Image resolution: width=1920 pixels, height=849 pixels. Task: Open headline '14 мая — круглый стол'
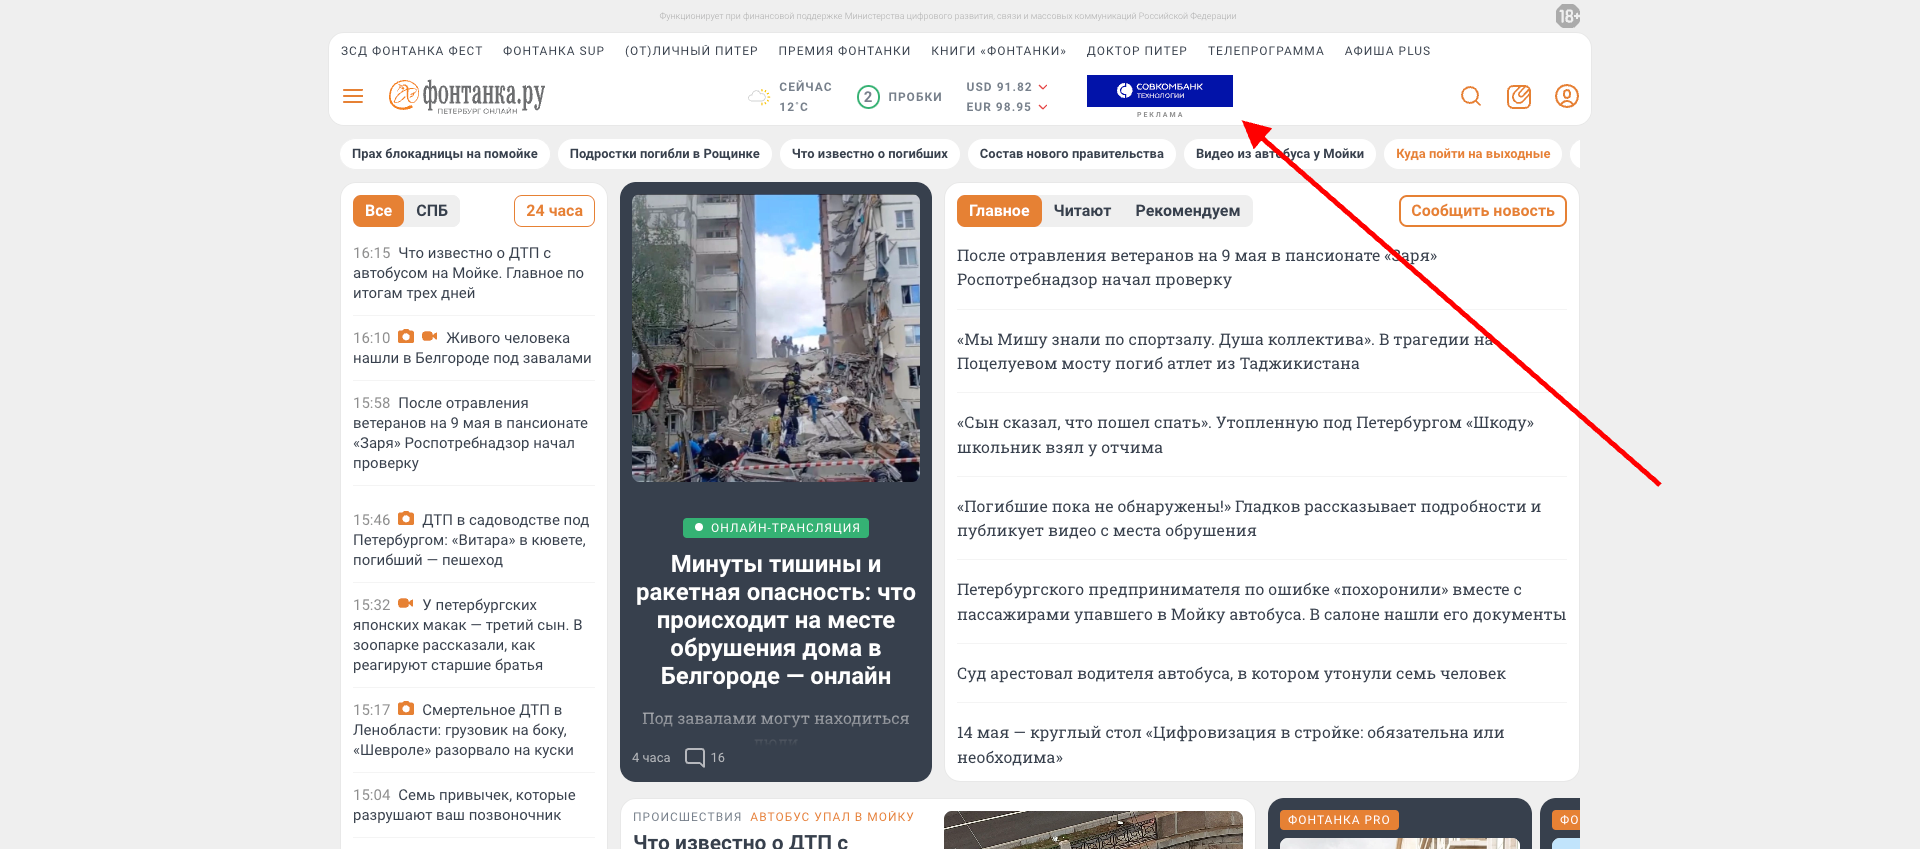click(1231, 745)
